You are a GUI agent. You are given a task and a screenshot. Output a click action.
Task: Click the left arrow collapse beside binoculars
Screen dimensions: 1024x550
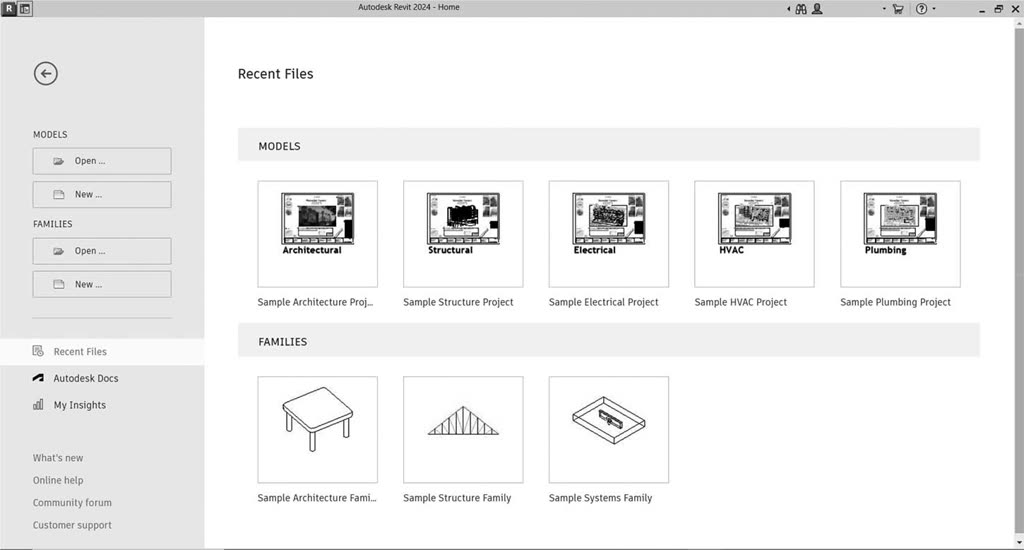click(x=788, y=9)
